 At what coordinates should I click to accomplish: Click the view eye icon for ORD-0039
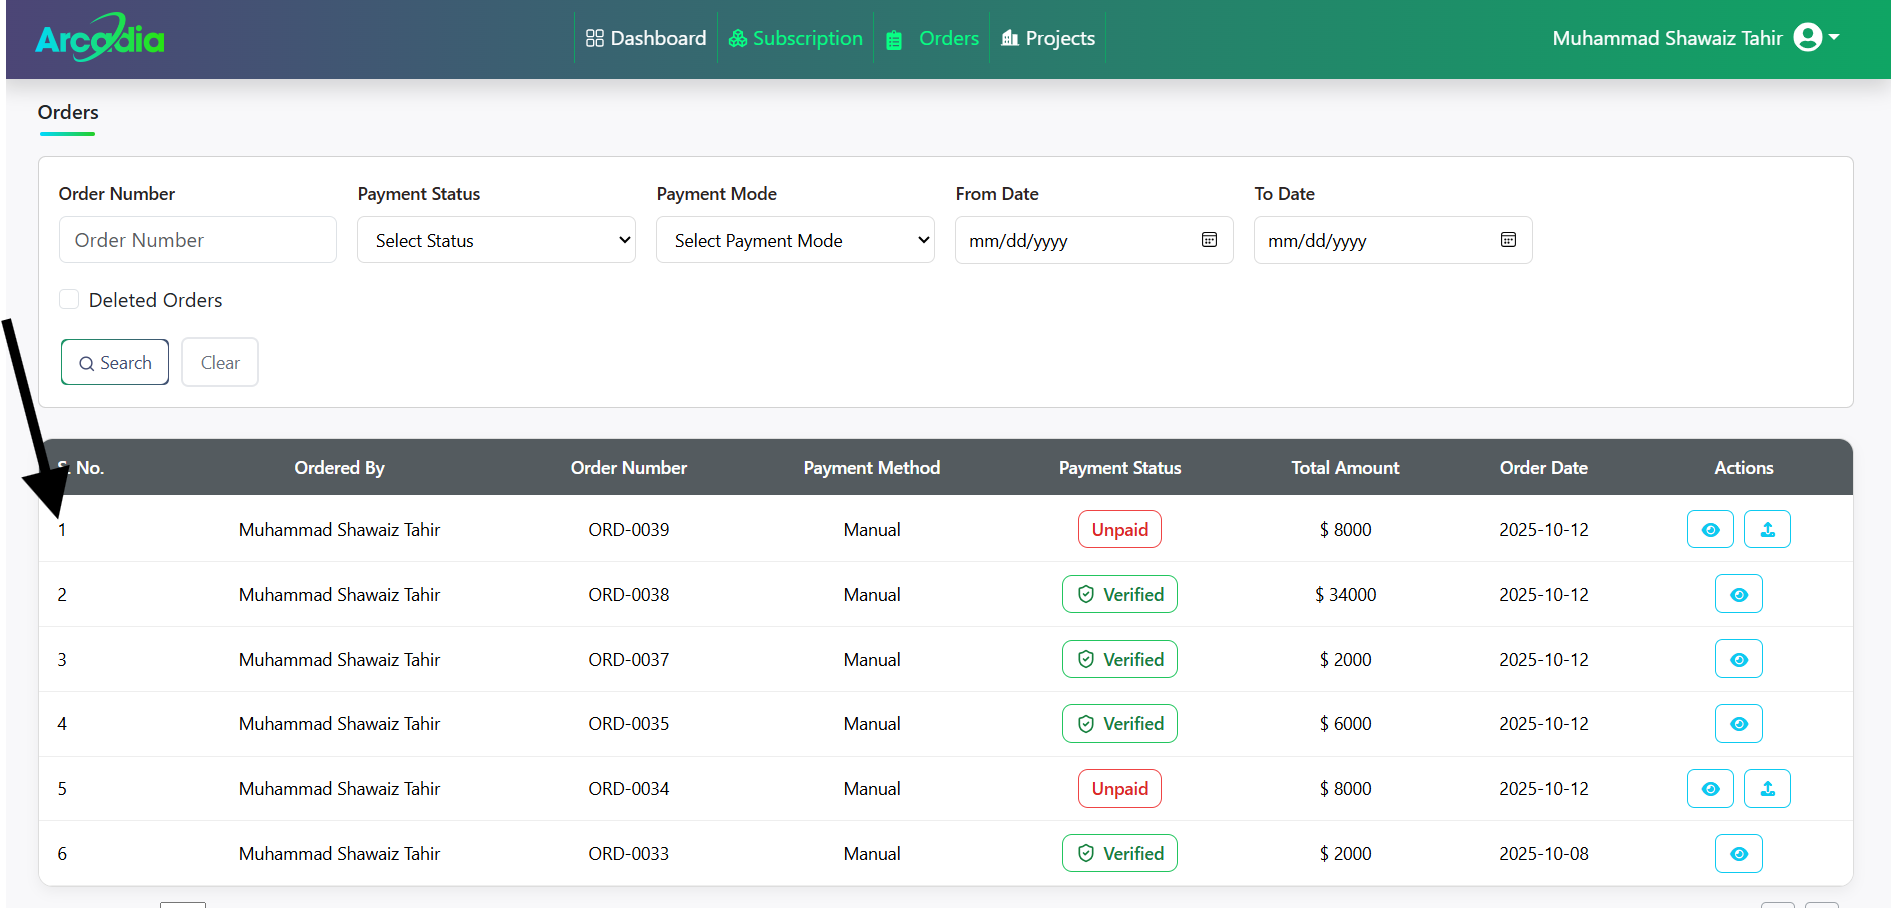point(1710,529)
